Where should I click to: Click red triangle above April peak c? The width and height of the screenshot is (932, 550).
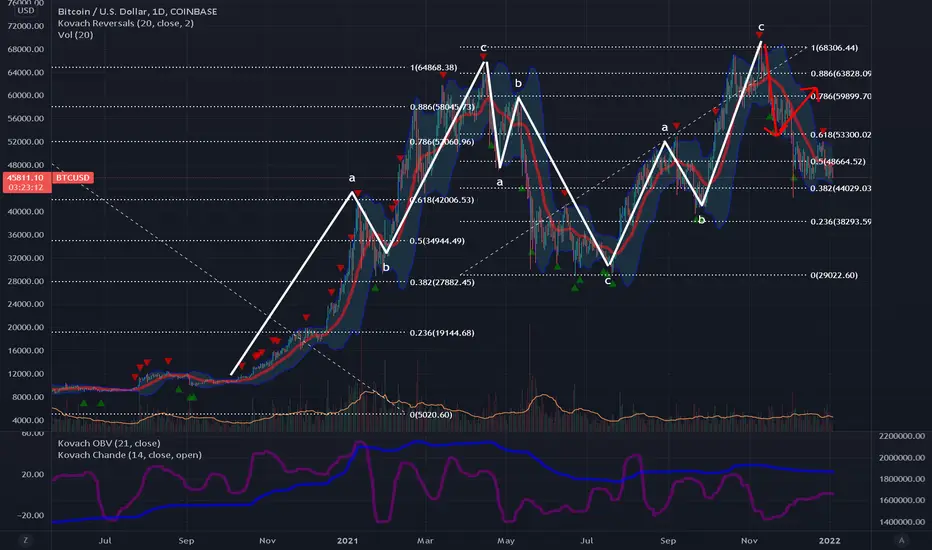(x=483, y=56)
